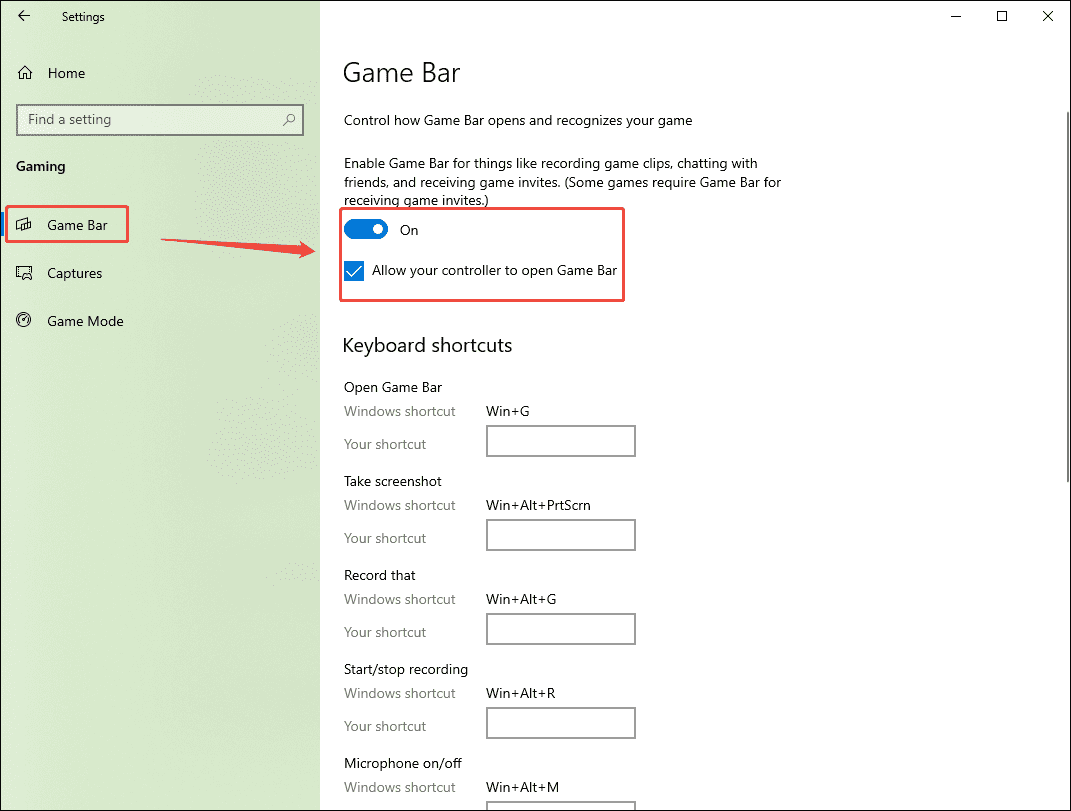This screenshot has width=1071, height=811.
Task: Click the Win+Alt+R shortcut text
Action: coord(520,693)
